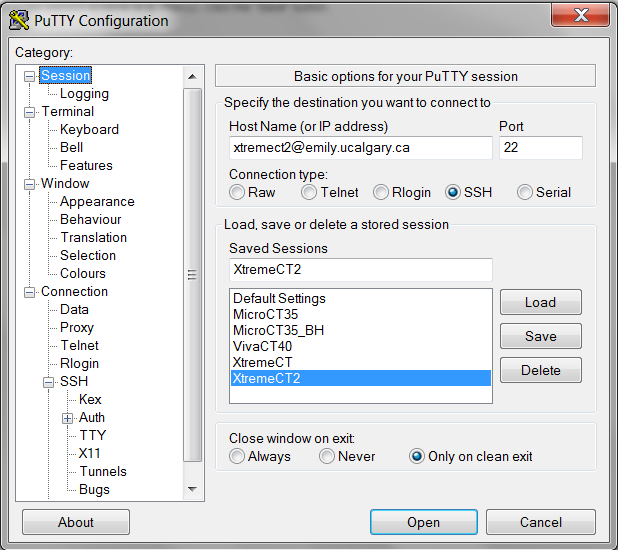
Task: Open the Kex settings category
Action: point(90,399)
